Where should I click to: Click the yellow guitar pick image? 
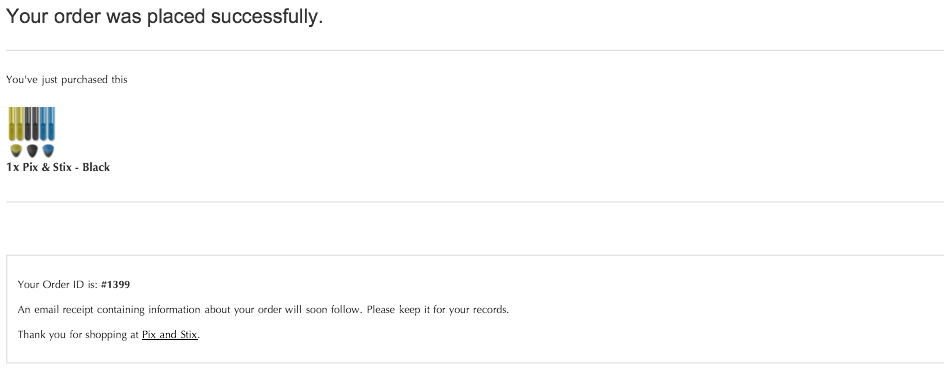tap(16, 150)
